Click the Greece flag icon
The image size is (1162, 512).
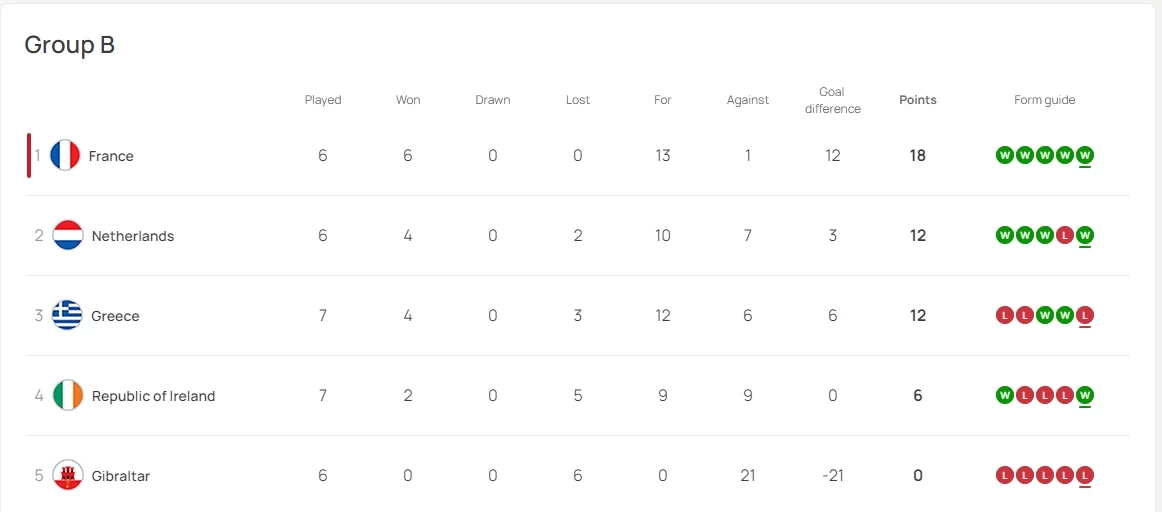point(67,315)
